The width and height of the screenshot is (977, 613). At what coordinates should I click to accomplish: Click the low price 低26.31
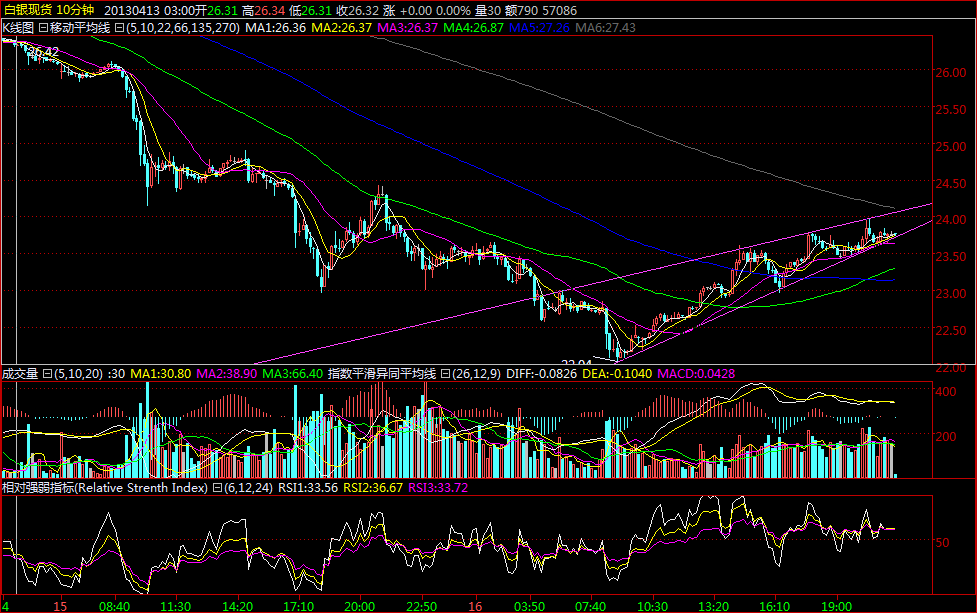click(x=312, y=11)
